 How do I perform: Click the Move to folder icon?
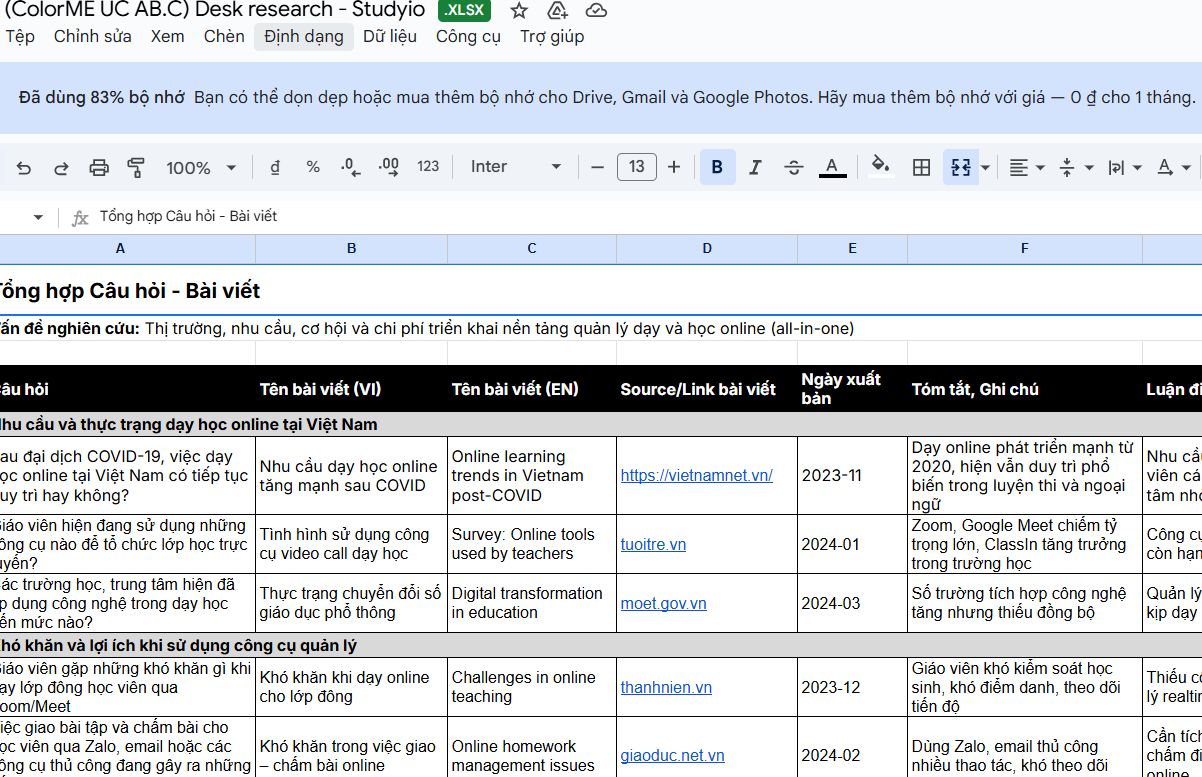(x=558, y=11)
